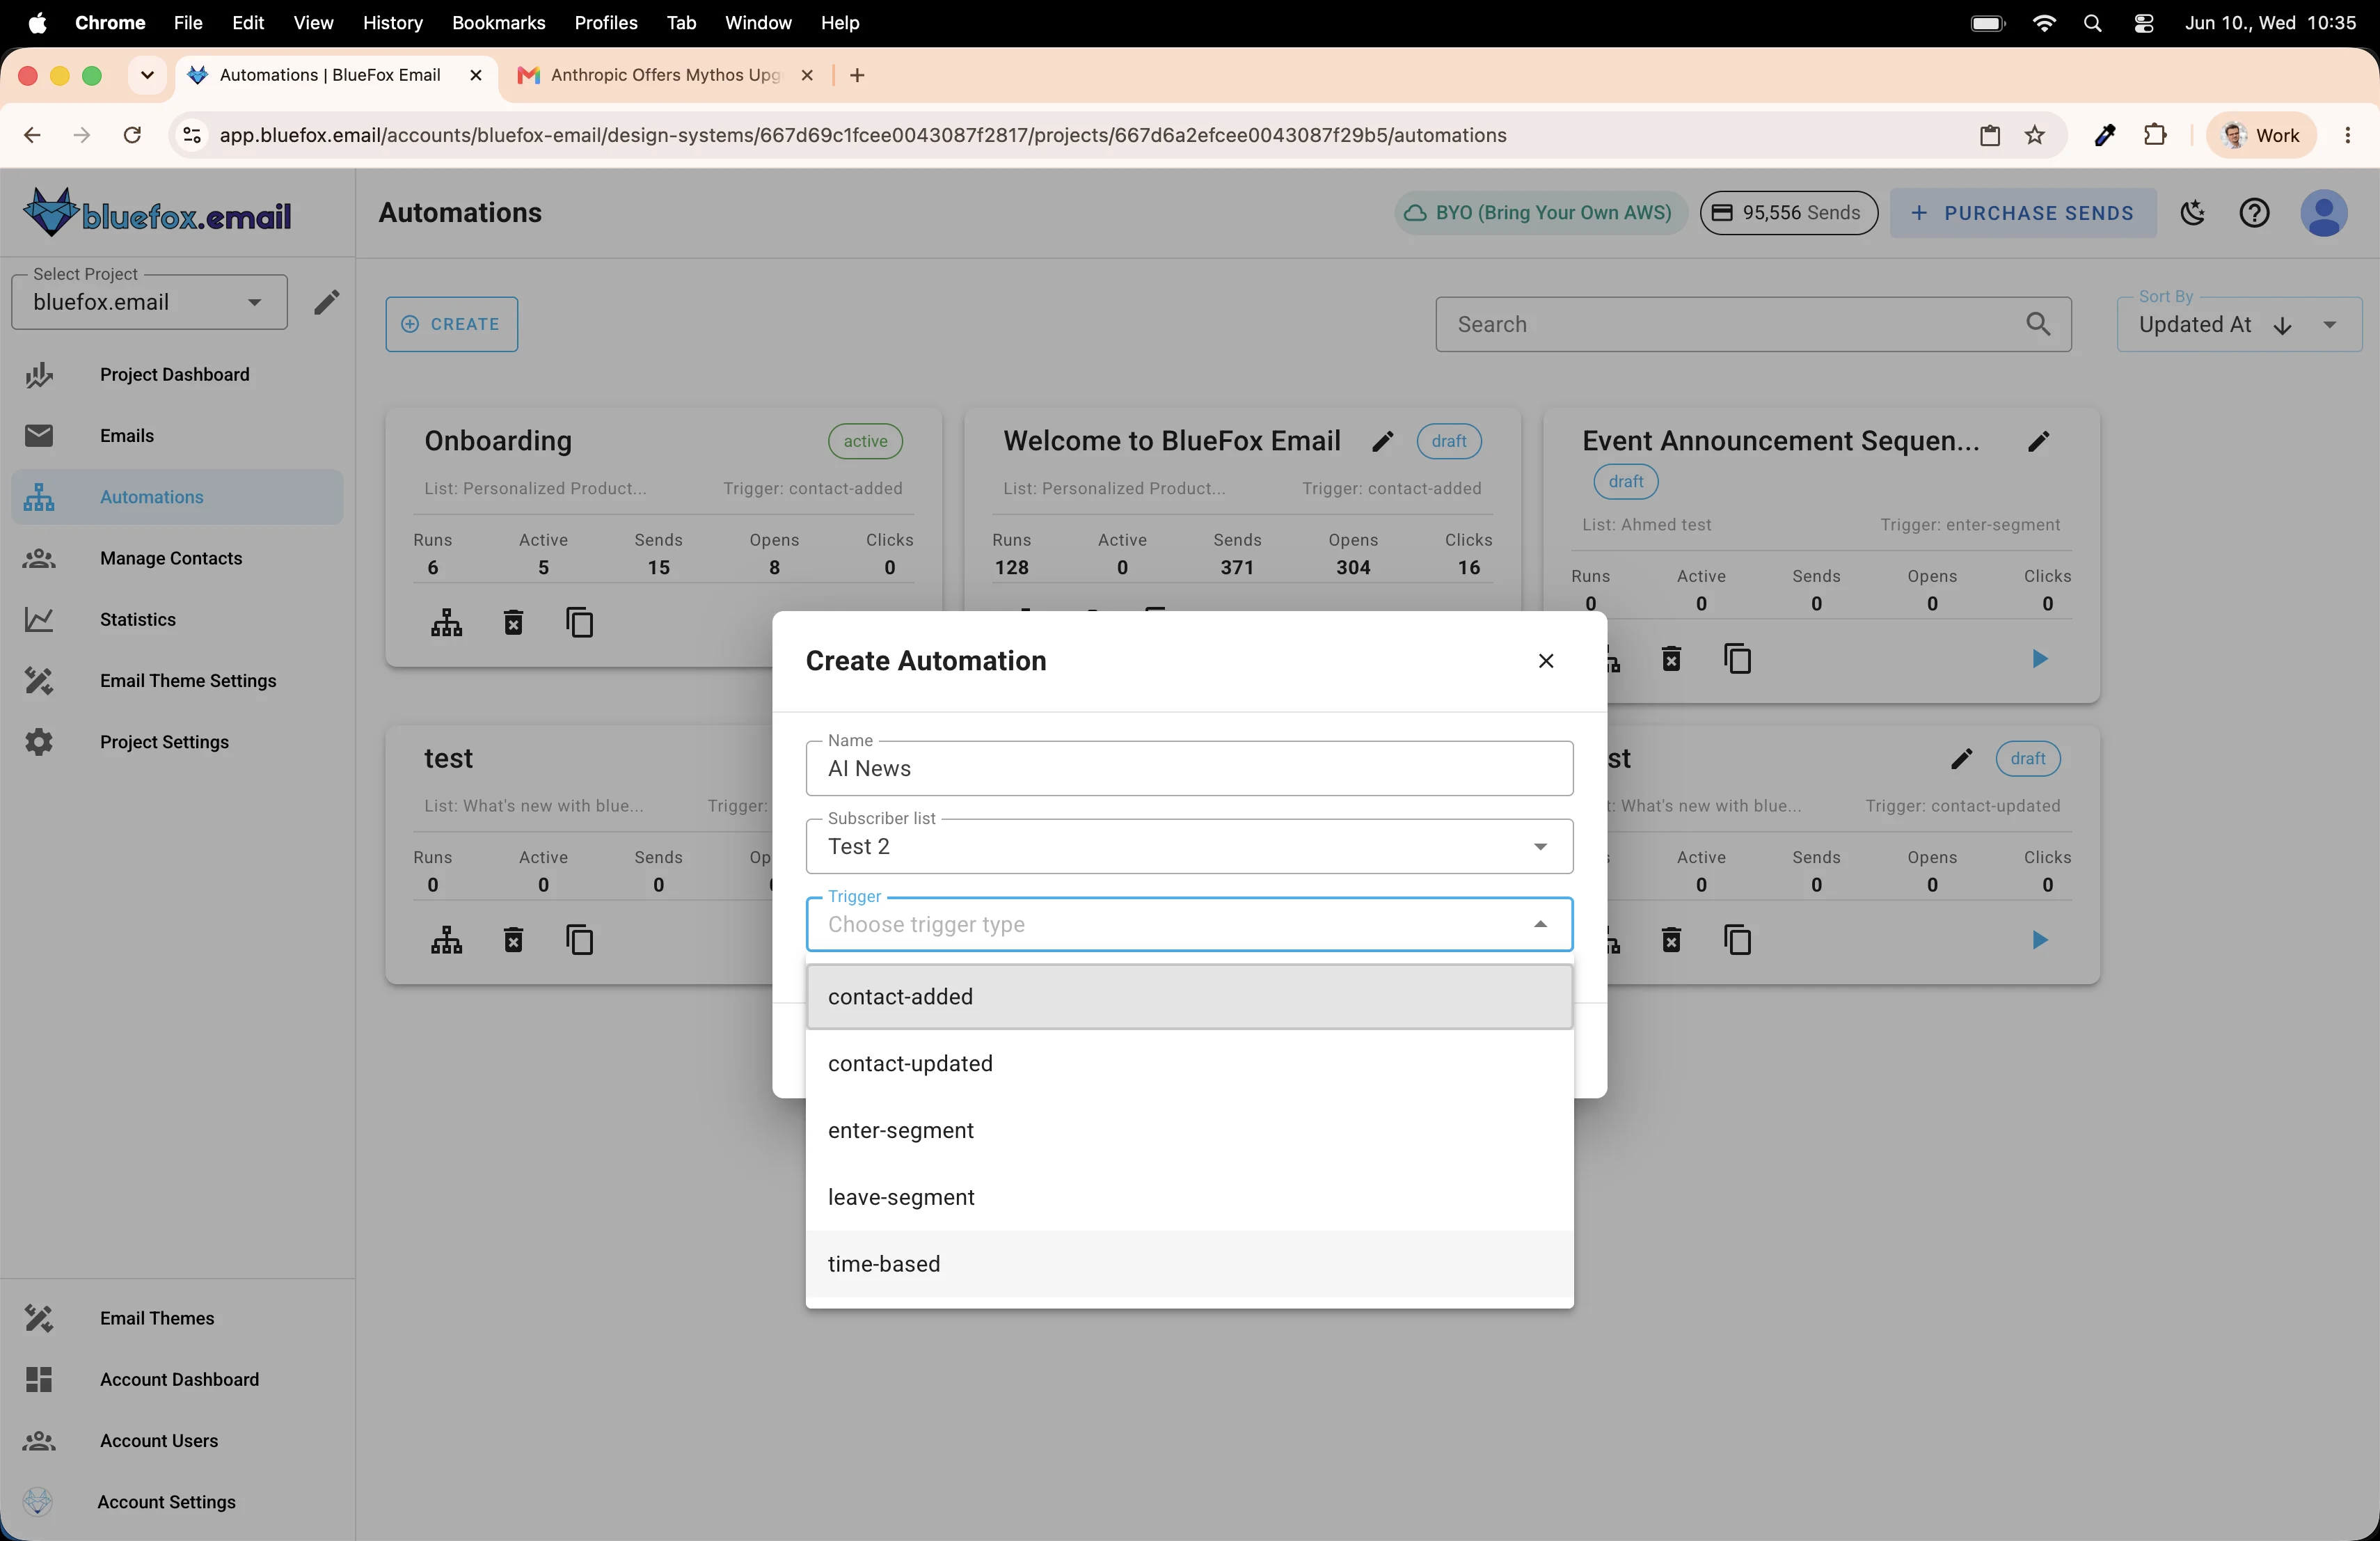Edit Event Announcement Sequence name pencil

[2038, 441]
